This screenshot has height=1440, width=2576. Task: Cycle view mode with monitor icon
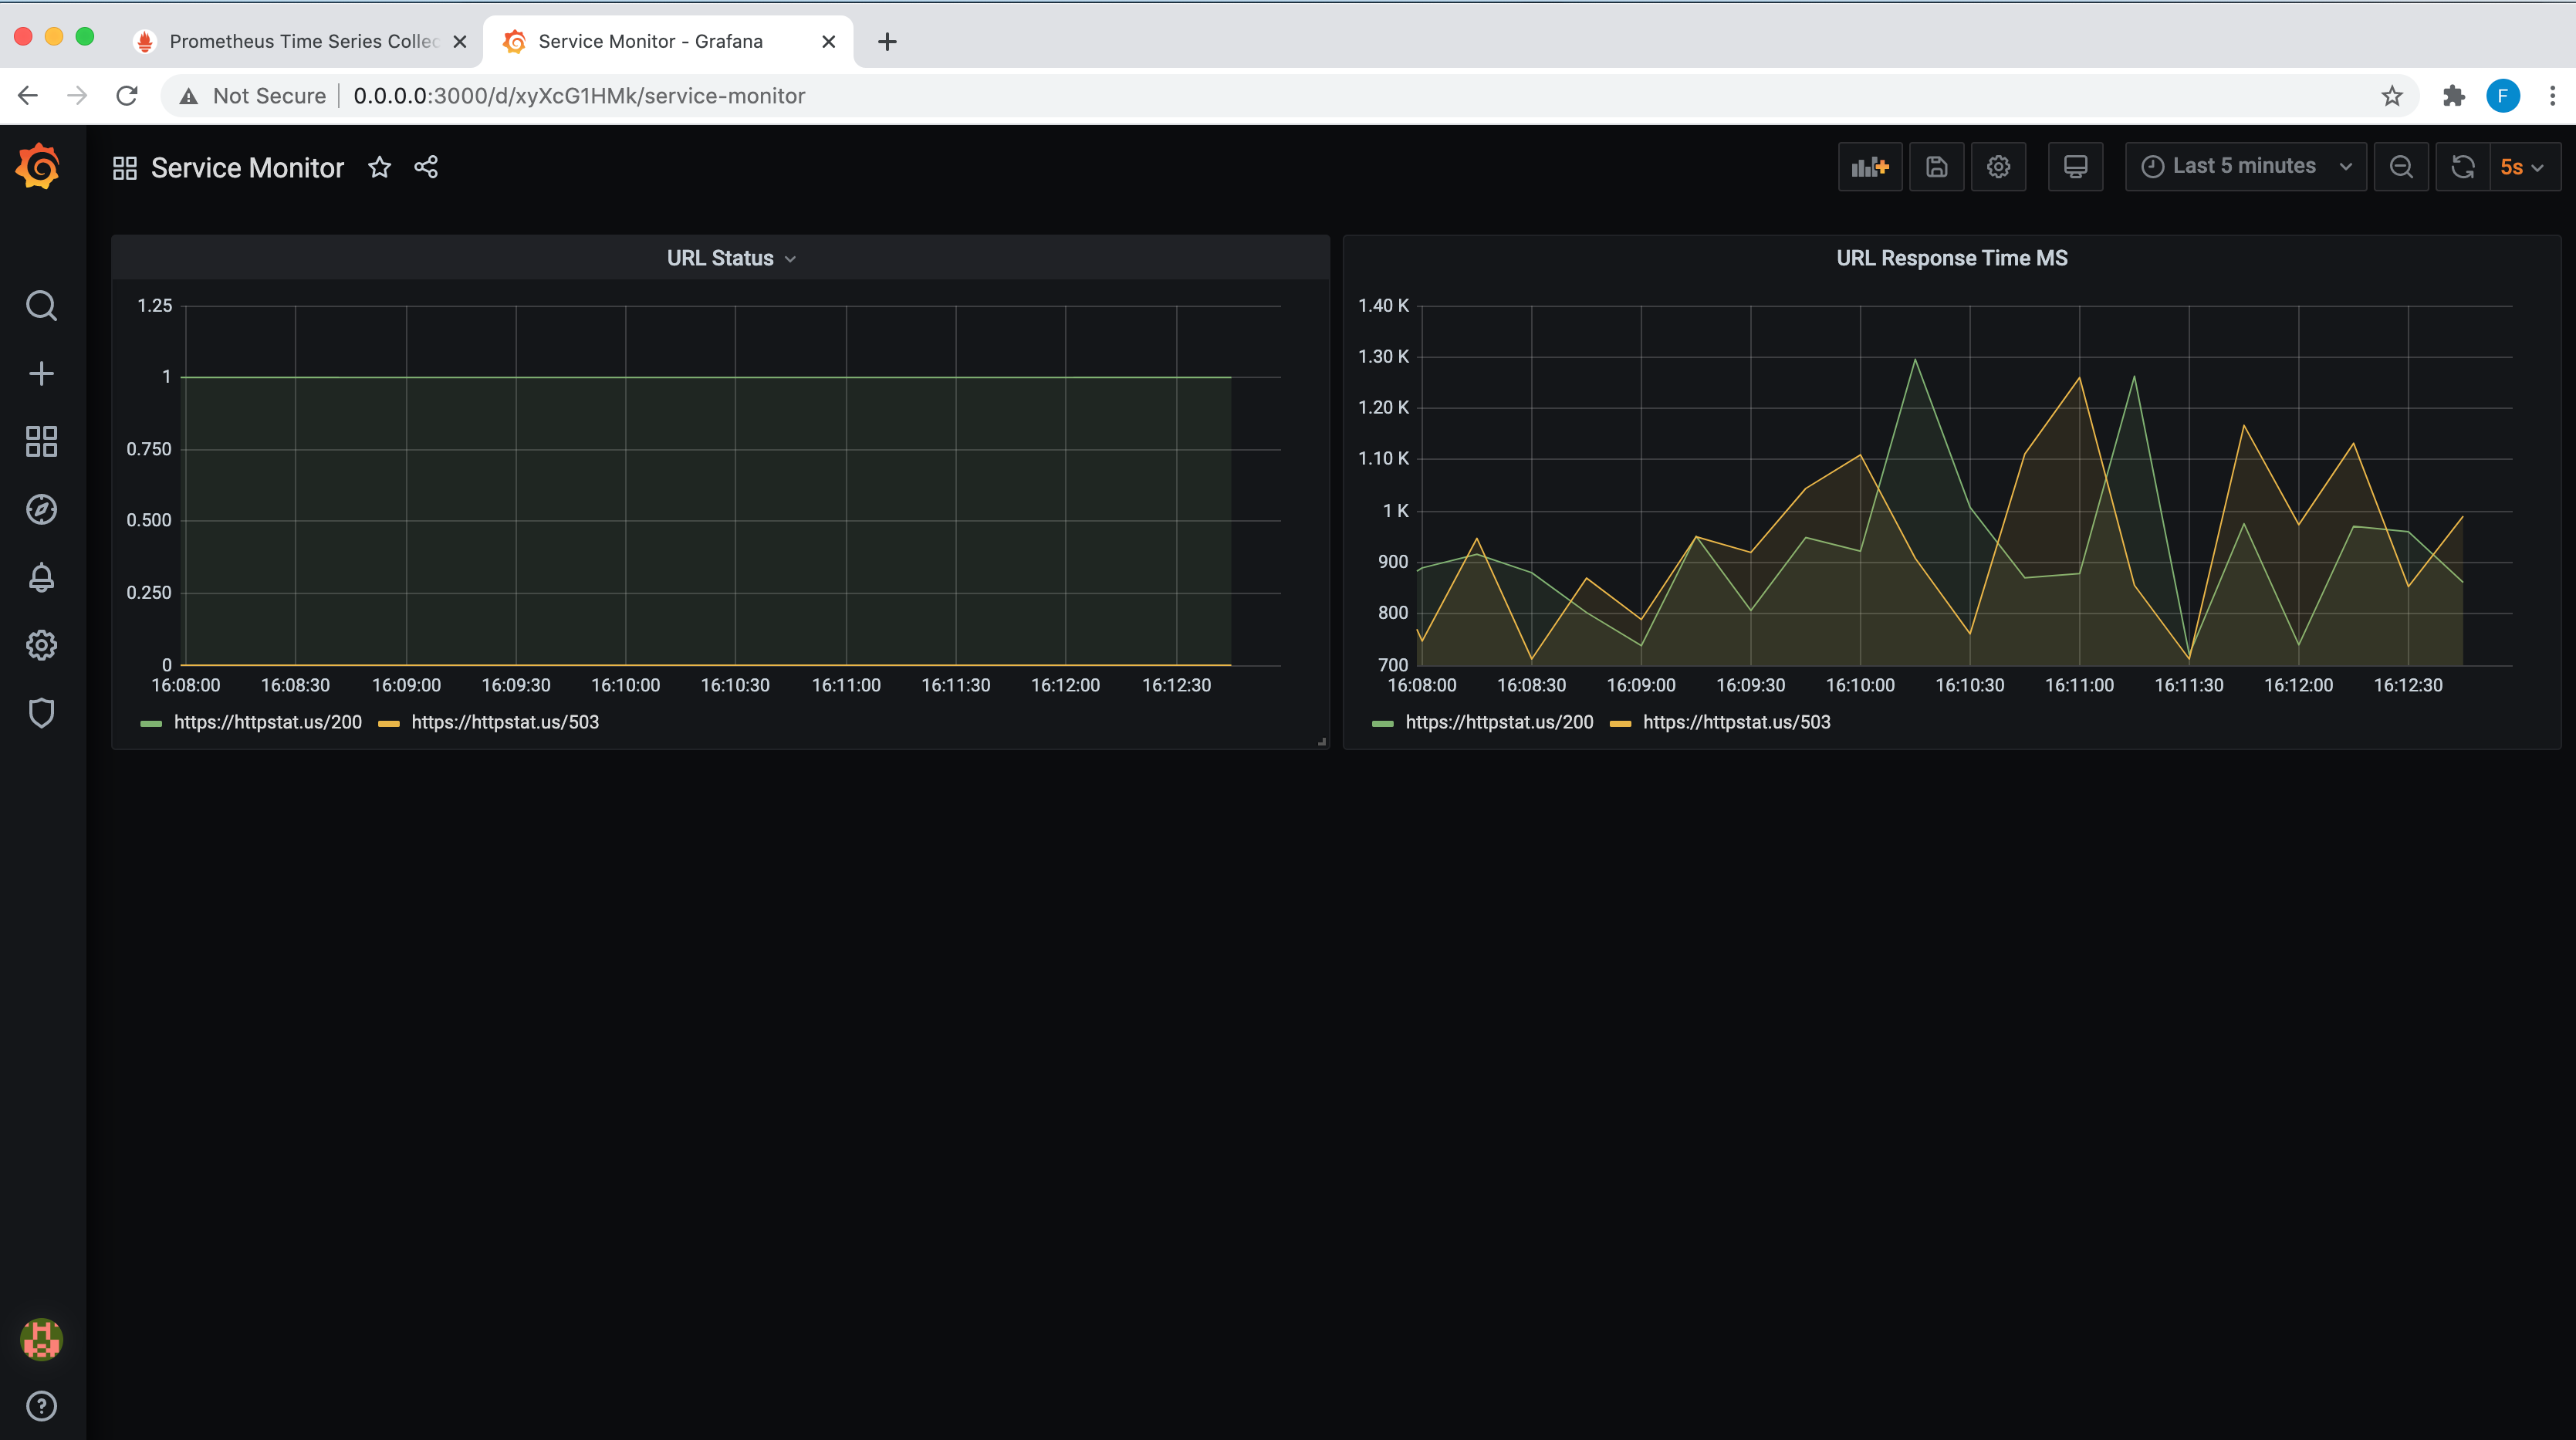pyautogui.click(x=2075, y=167)
